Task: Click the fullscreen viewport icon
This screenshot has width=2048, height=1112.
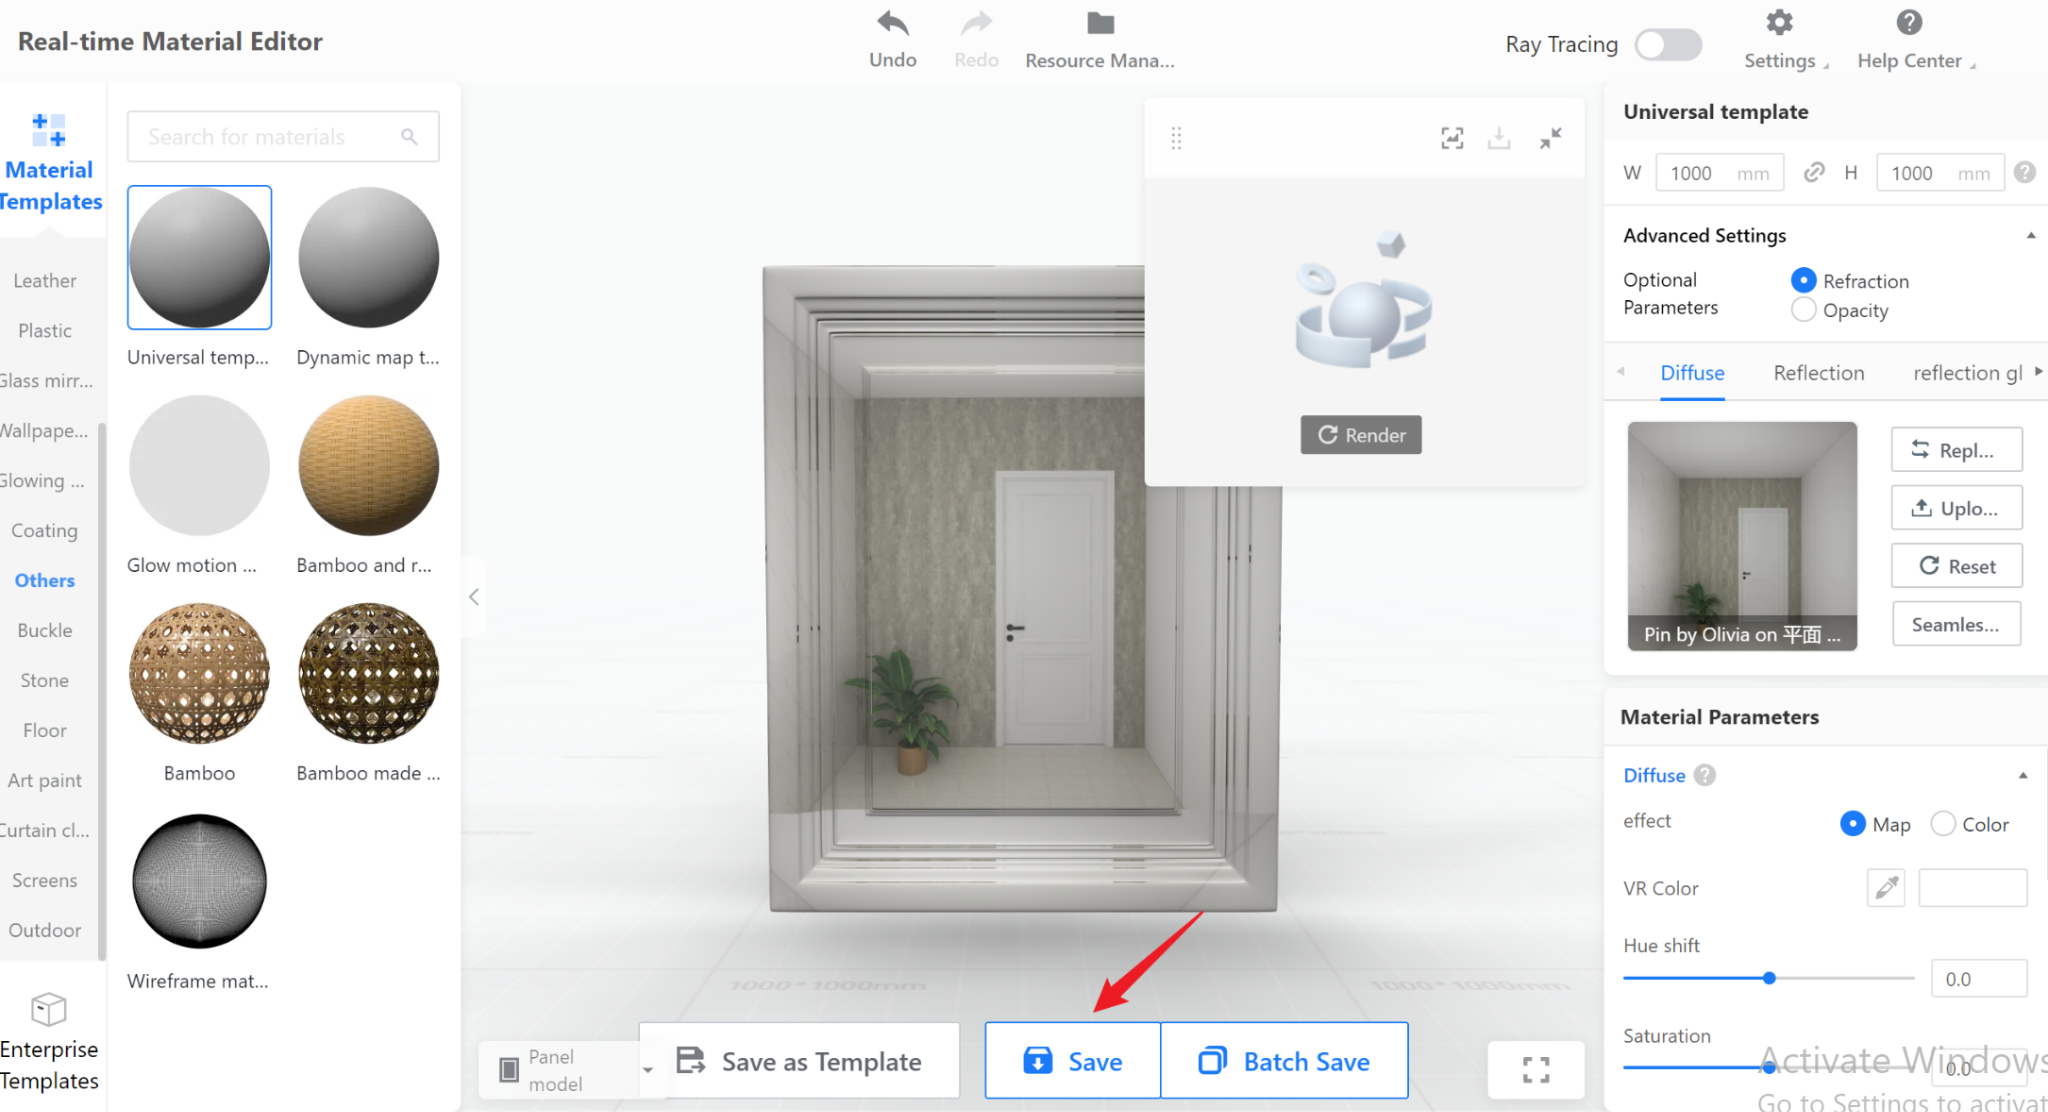Action: click(1536, 1070)
